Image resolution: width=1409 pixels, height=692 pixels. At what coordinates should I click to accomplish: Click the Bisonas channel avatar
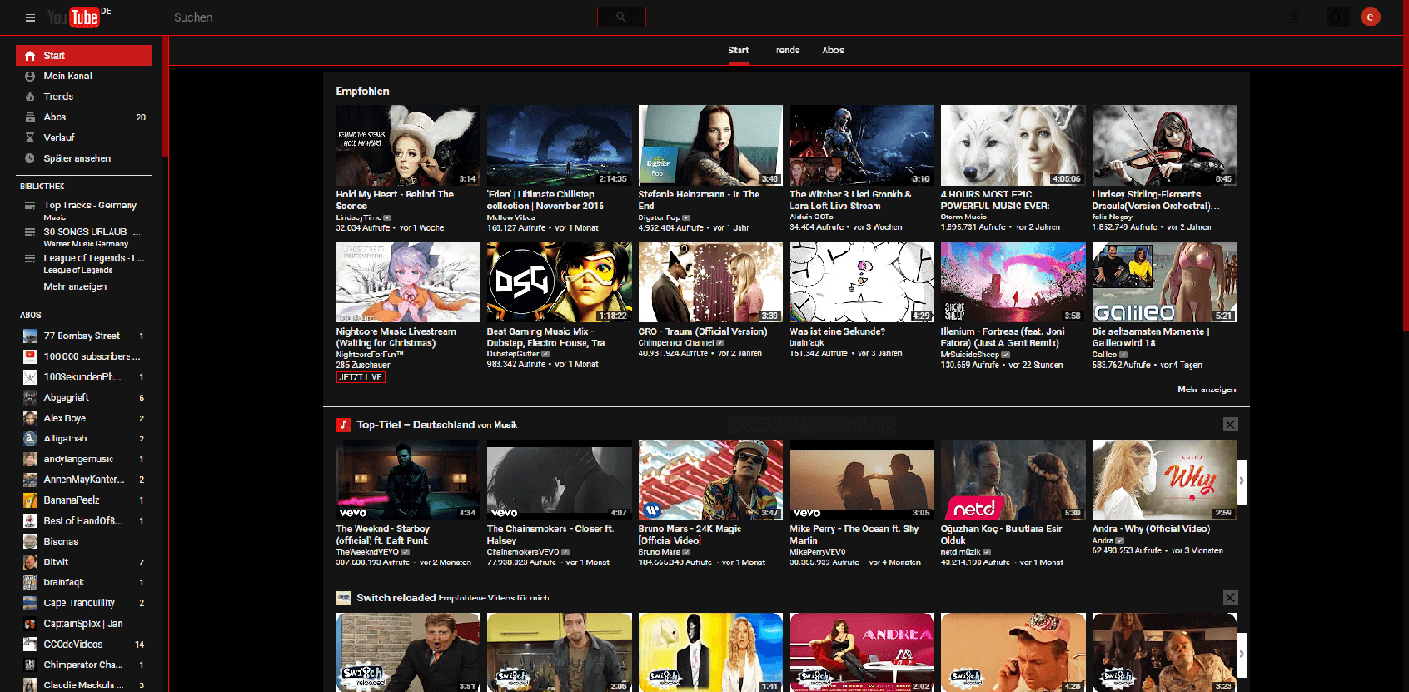[x=30, y=541]
